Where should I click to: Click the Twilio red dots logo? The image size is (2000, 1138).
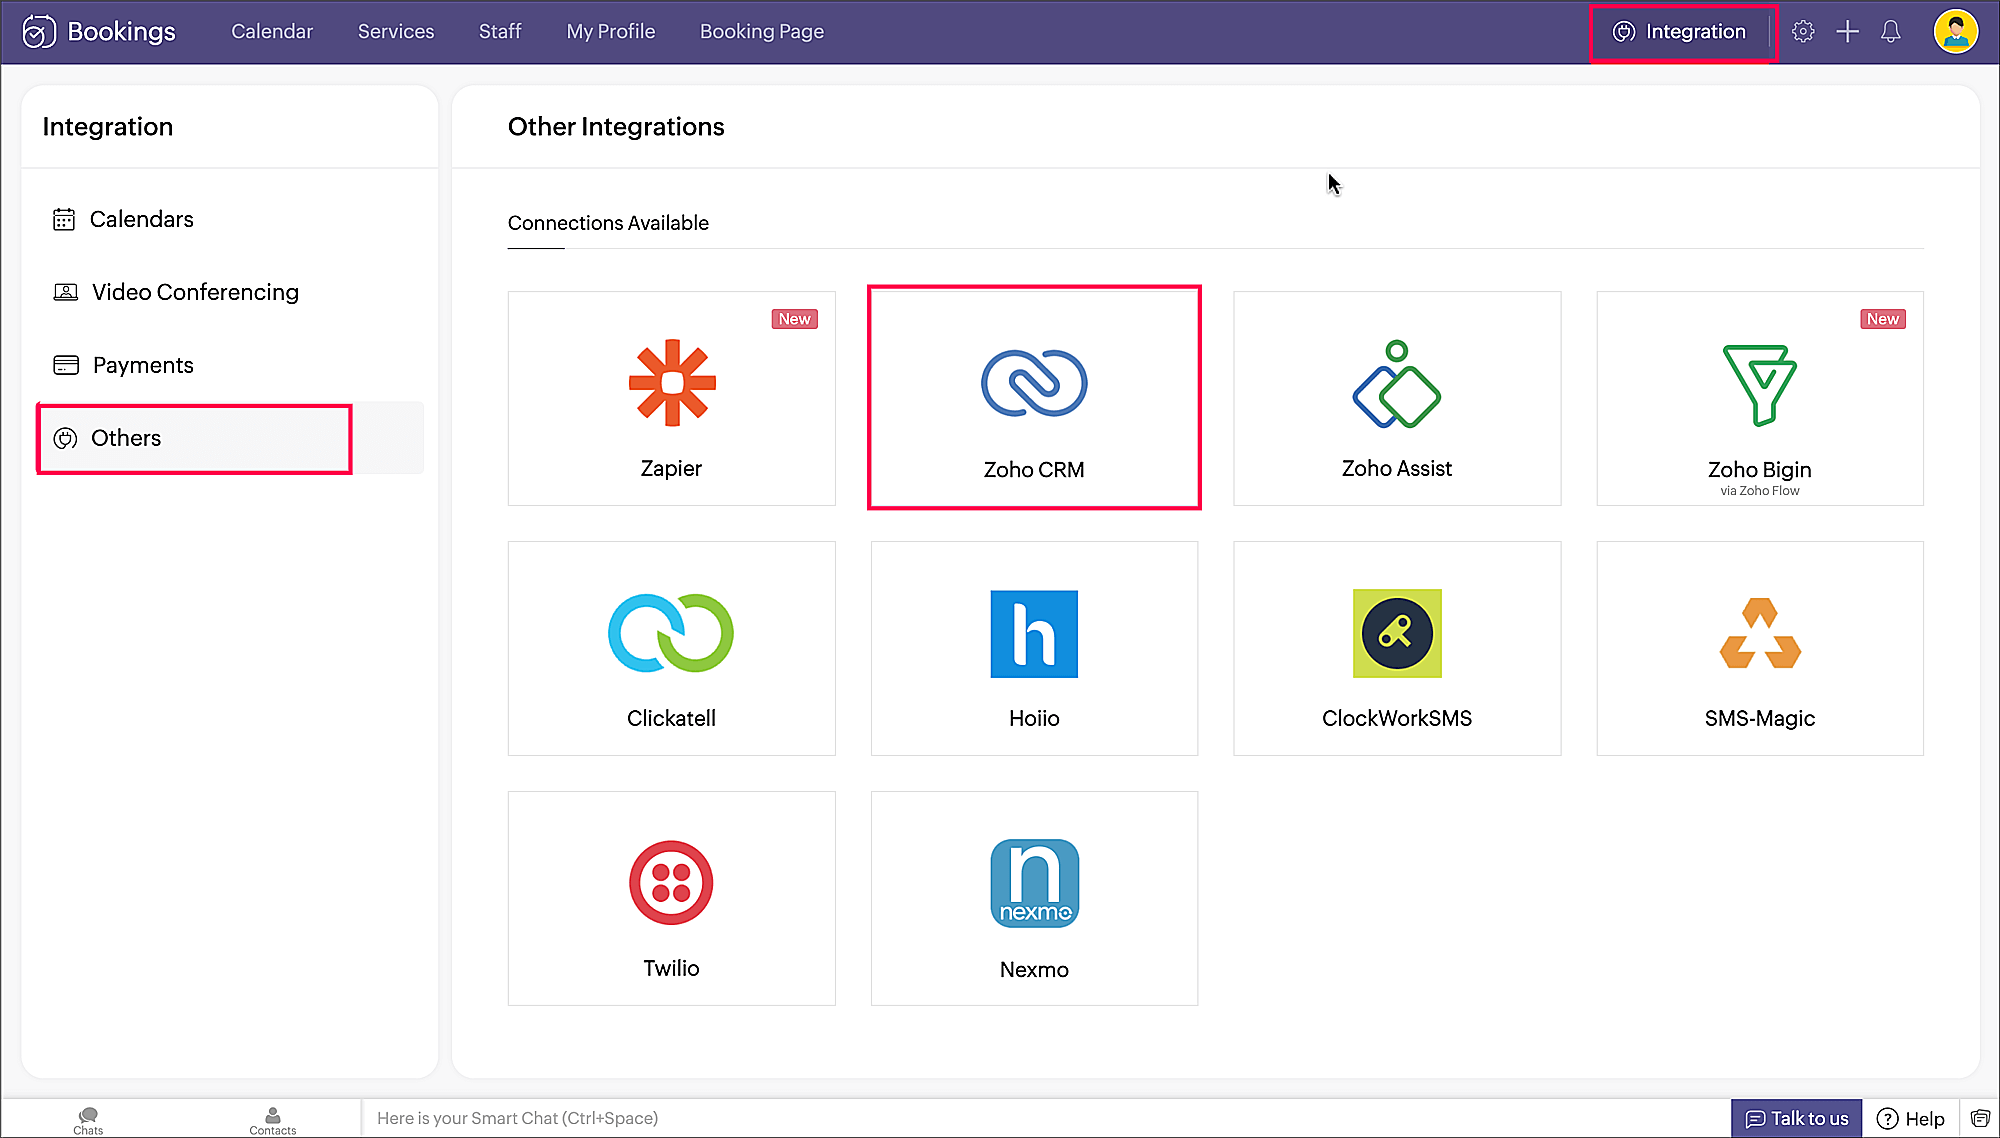[x=671, y=883]
